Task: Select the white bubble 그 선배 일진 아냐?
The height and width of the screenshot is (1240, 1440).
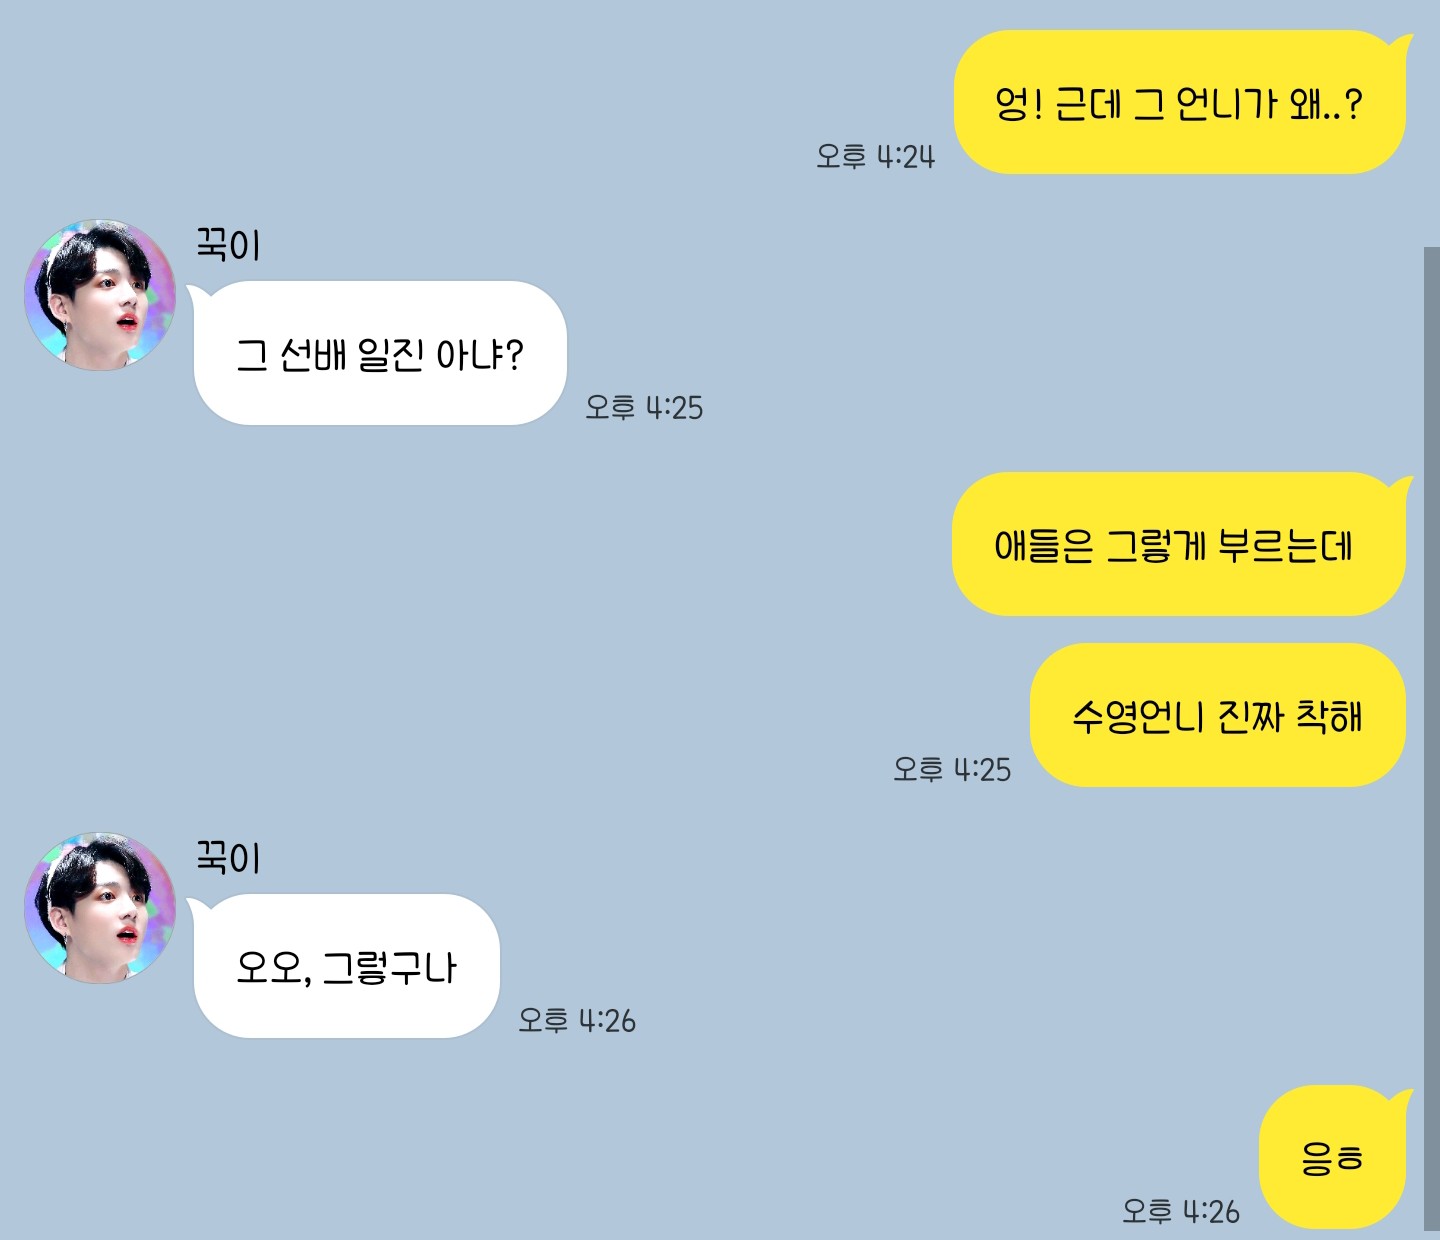Action: tap(380, 353)
